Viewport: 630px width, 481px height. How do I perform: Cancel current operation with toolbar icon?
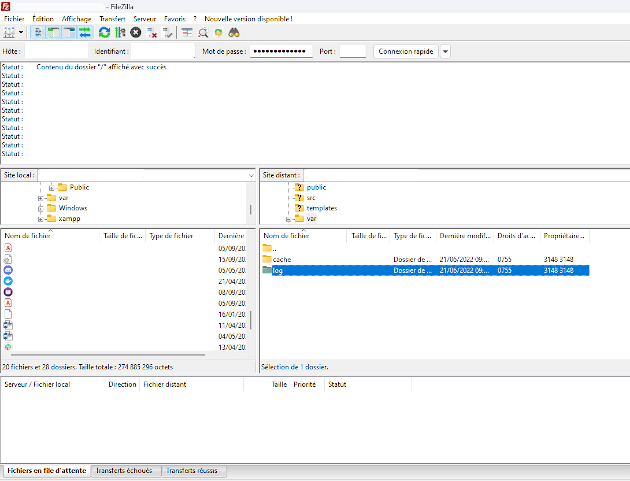136,33
